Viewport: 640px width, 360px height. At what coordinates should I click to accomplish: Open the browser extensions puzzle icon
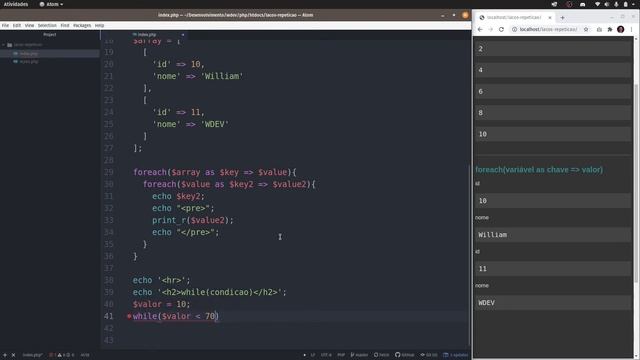610,29
